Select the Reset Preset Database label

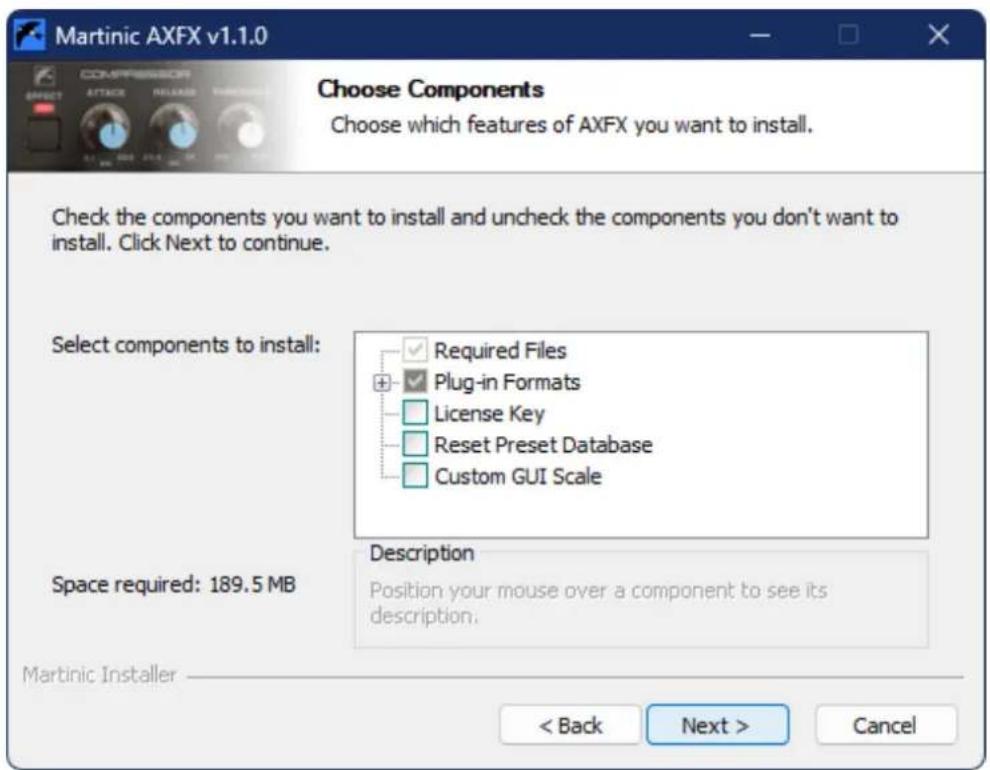tap(543, 445)
